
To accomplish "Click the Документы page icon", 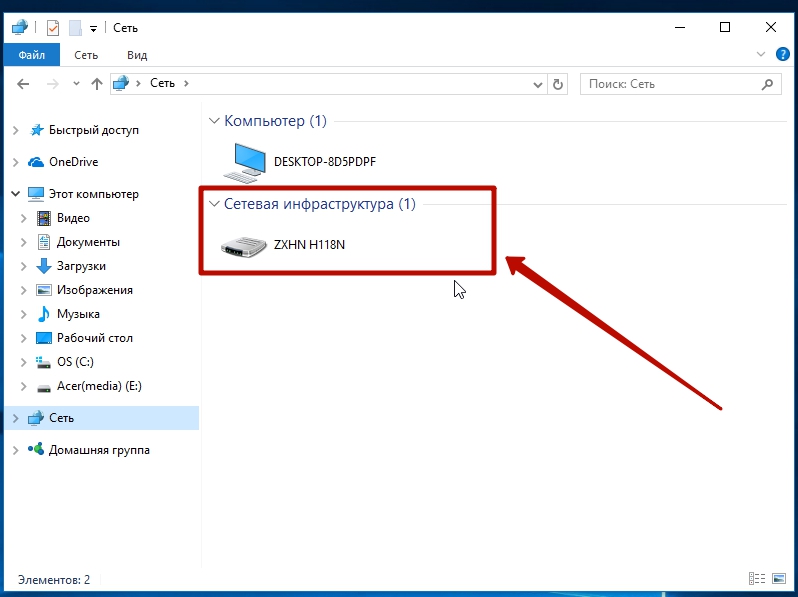I will point(44,242).
